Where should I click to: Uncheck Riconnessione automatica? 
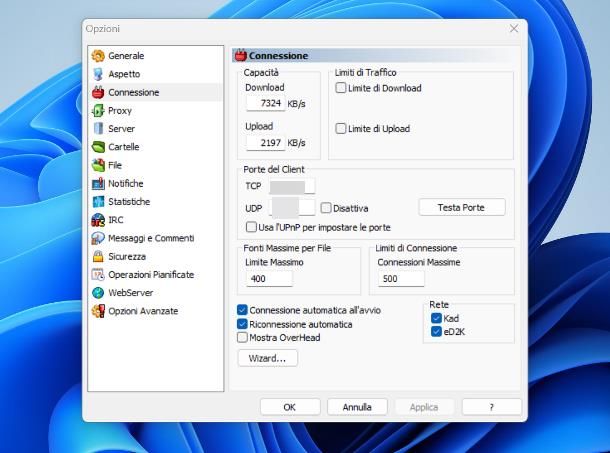point(242,324)
